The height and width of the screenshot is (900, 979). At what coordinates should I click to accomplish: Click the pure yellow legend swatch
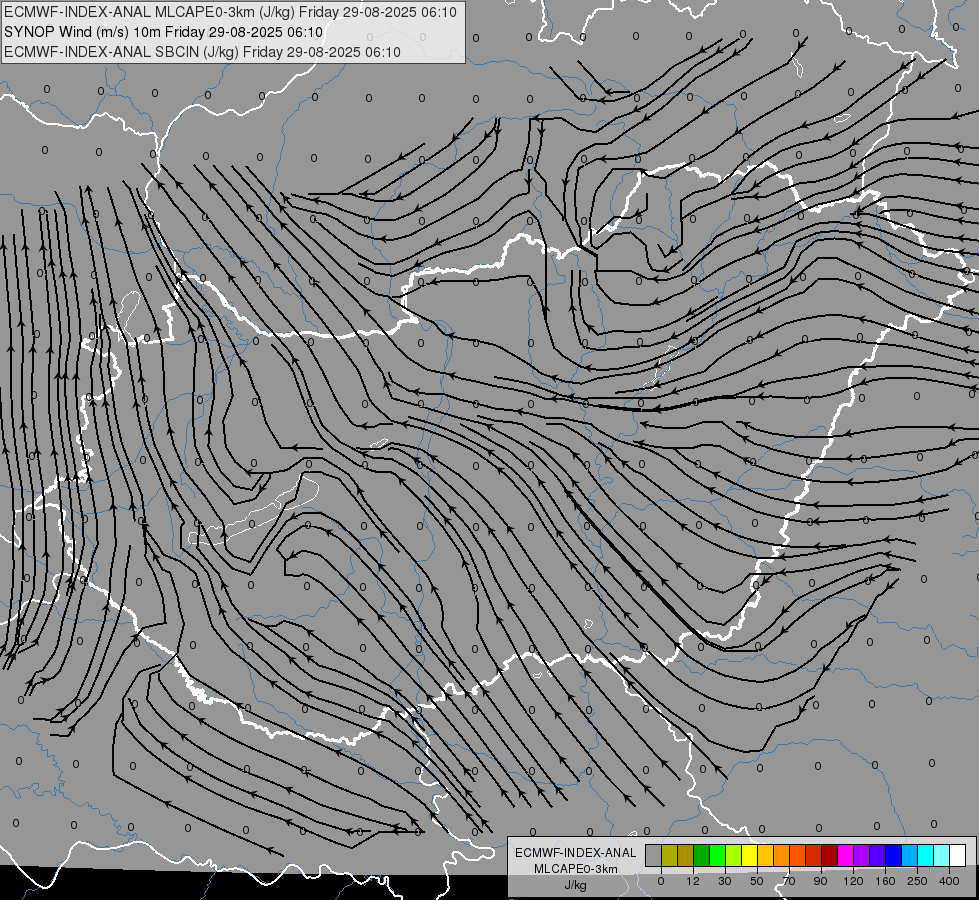click(749, 856)
